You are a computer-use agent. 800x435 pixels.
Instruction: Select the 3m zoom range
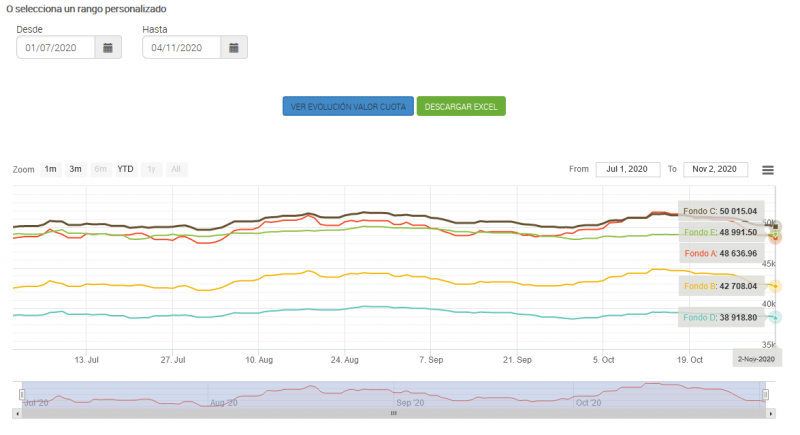pos(75,169)
